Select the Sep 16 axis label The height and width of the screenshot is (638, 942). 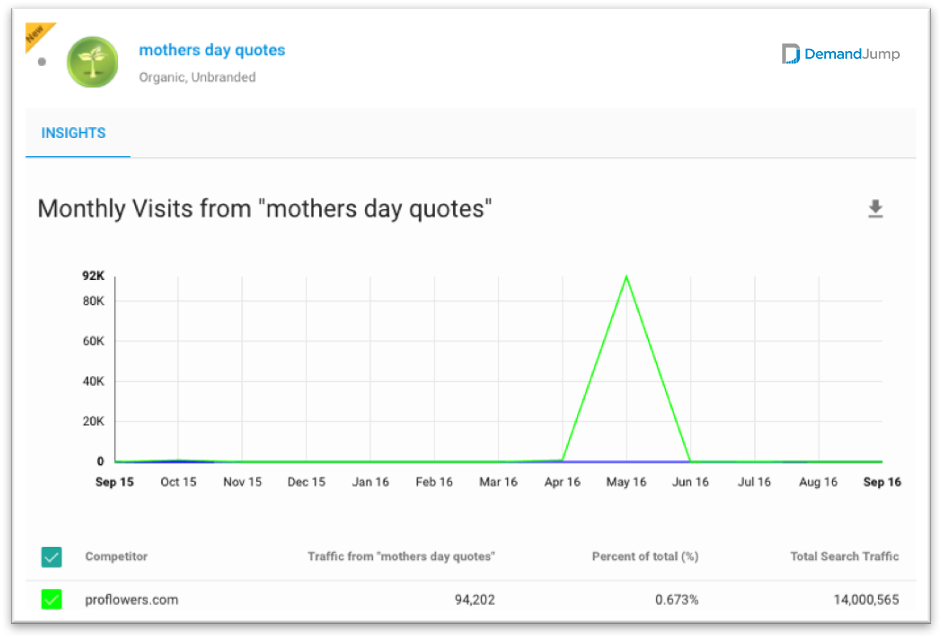[882, 482]
